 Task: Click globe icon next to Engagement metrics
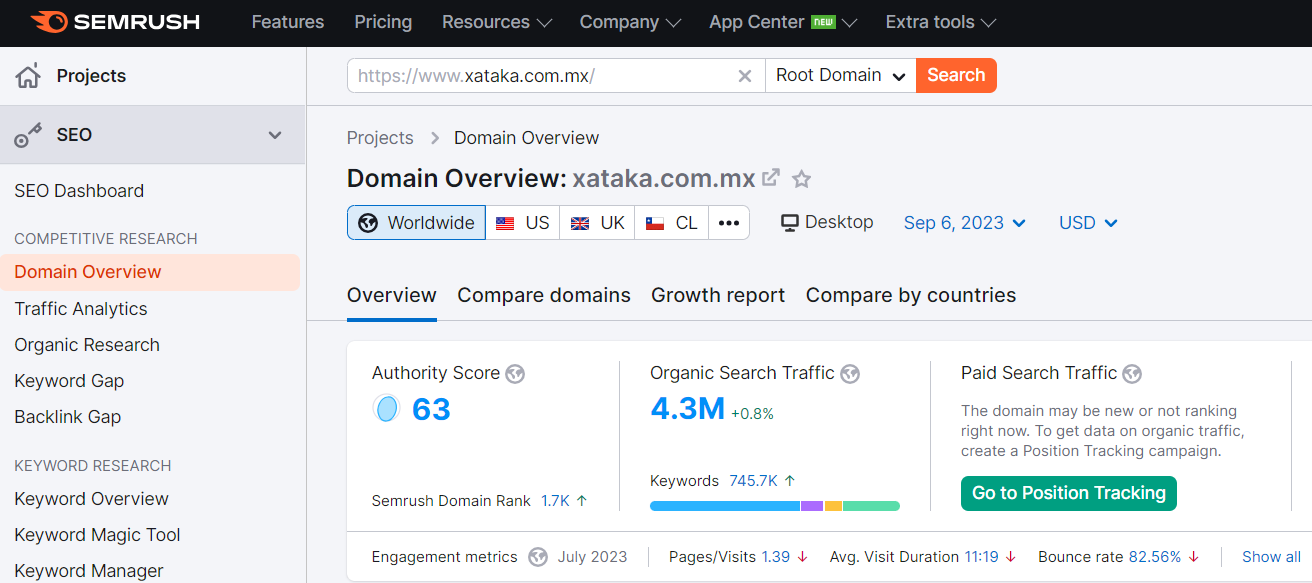(538, 557)
